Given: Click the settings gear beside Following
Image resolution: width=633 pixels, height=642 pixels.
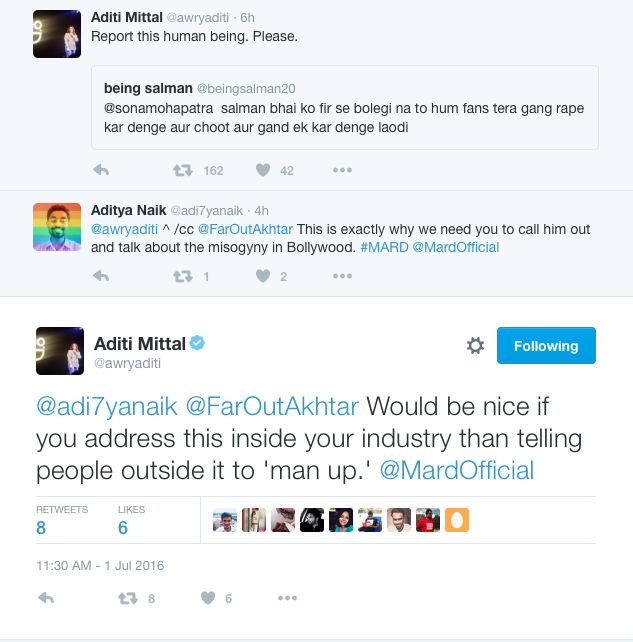Looking at the screenshot, I should 476,346.
